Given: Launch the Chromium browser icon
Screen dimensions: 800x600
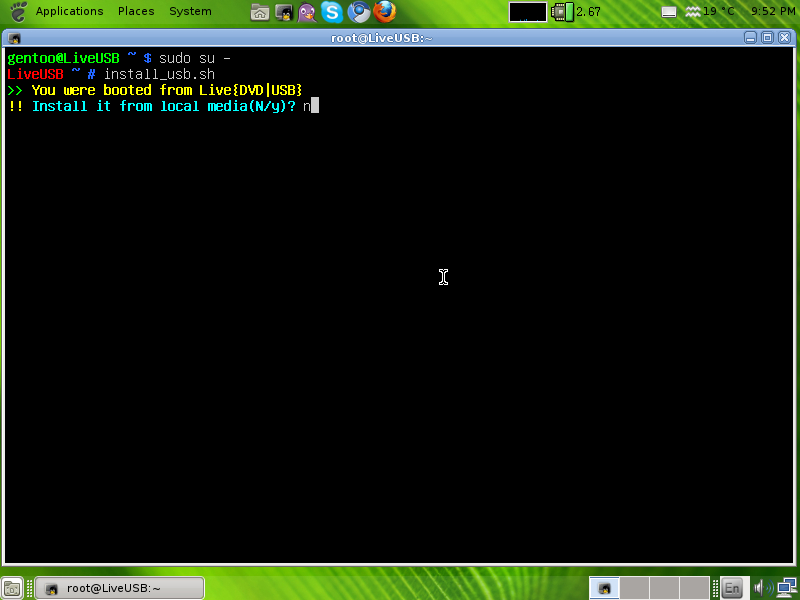Looking at the screenshot, I should [x=359, y=12].
